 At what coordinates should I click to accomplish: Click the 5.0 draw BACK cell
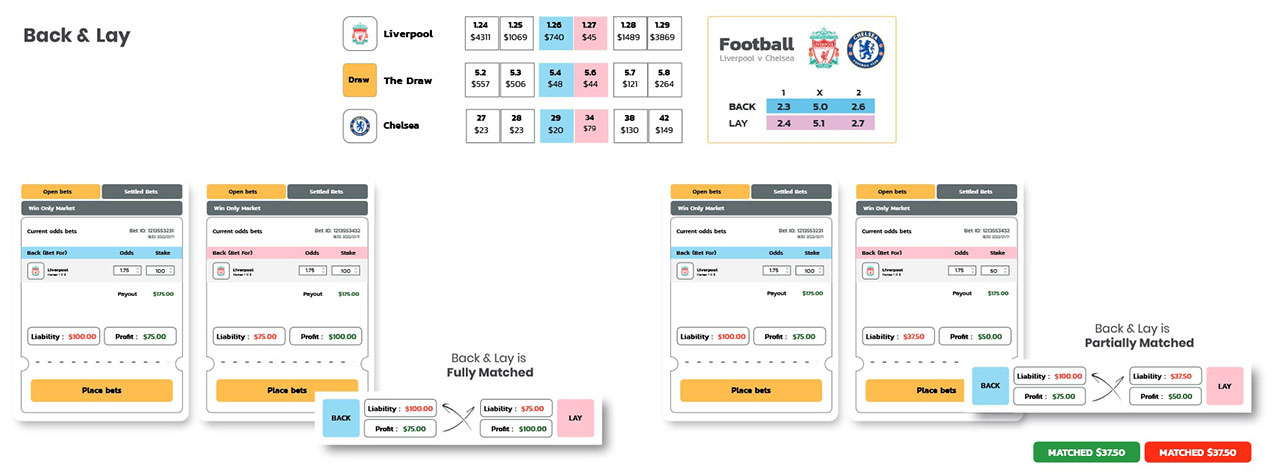coord(819,106)
